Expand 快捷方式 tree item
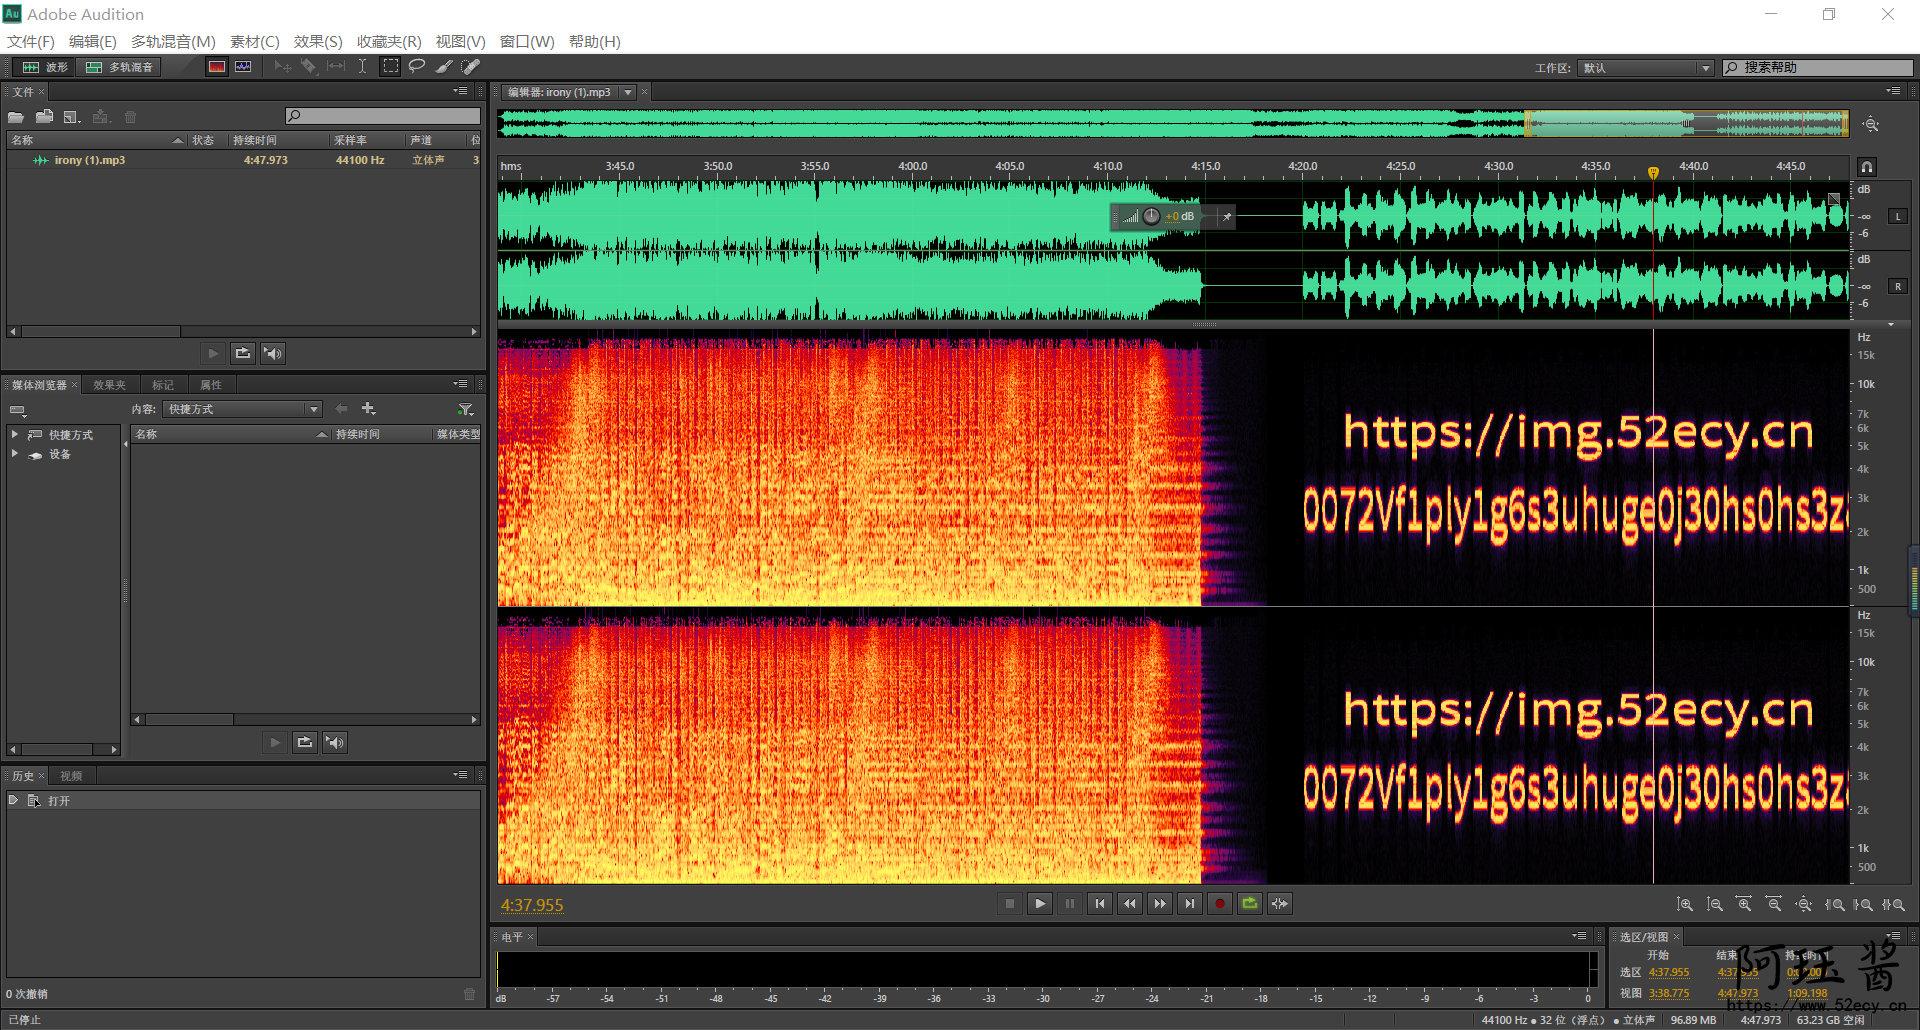Image resolution: width=1920 pixels, height=1030 pixels. [x=15, y=434]
